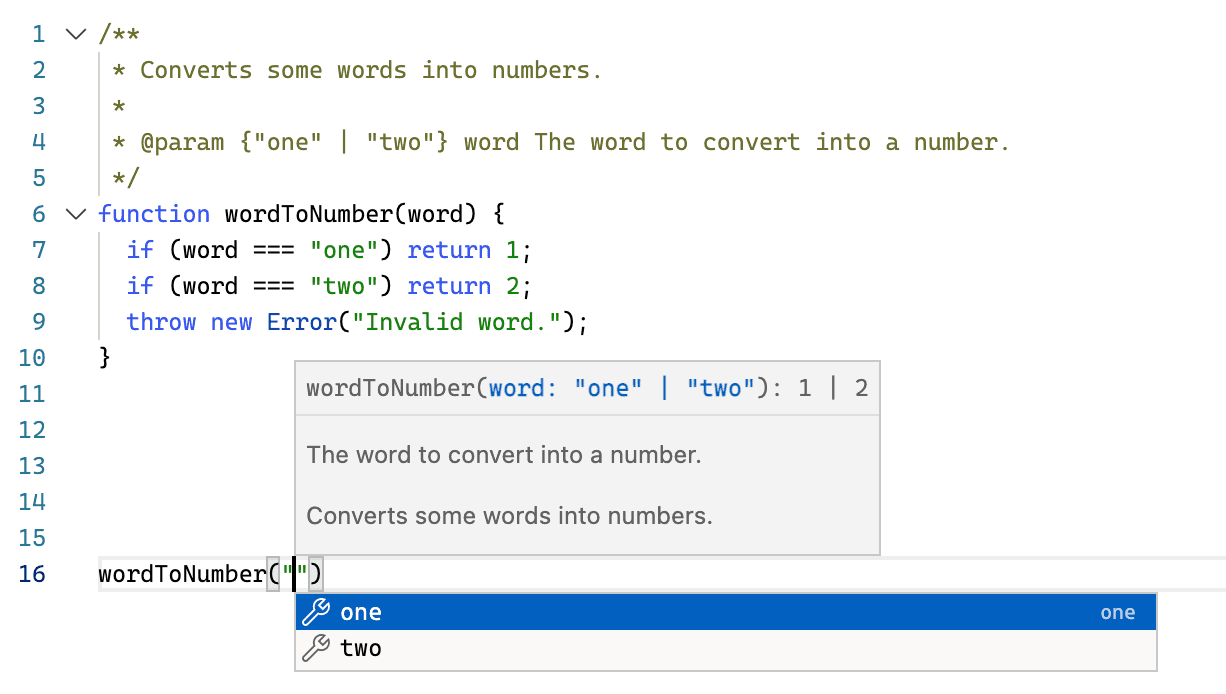The image size is (1226, 694).
Task: Click the throw keyword on line 9
Action: tap(161, 321)
